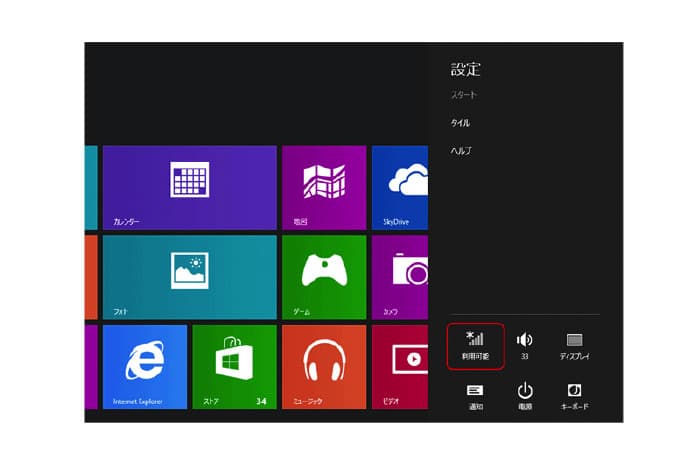The width and height of the screenshot is (700, 467).
Task: Open the Music tile (ミュージック)
Action: tap(324, 367)
